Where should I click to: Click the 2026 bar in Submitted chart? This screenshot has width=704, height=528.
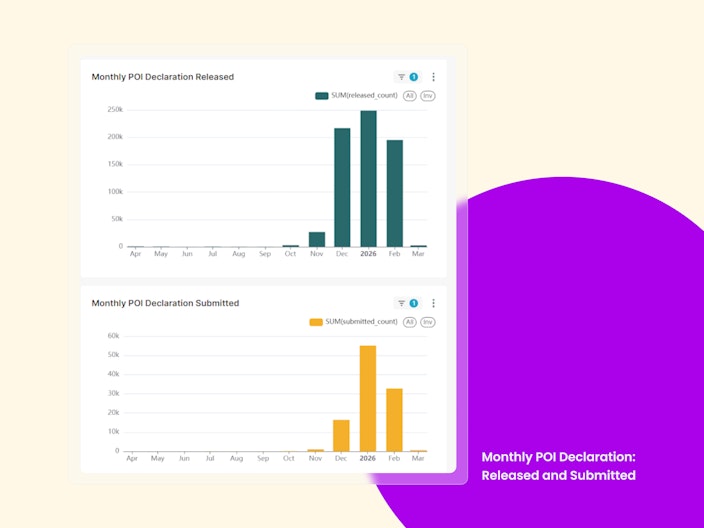368,398
